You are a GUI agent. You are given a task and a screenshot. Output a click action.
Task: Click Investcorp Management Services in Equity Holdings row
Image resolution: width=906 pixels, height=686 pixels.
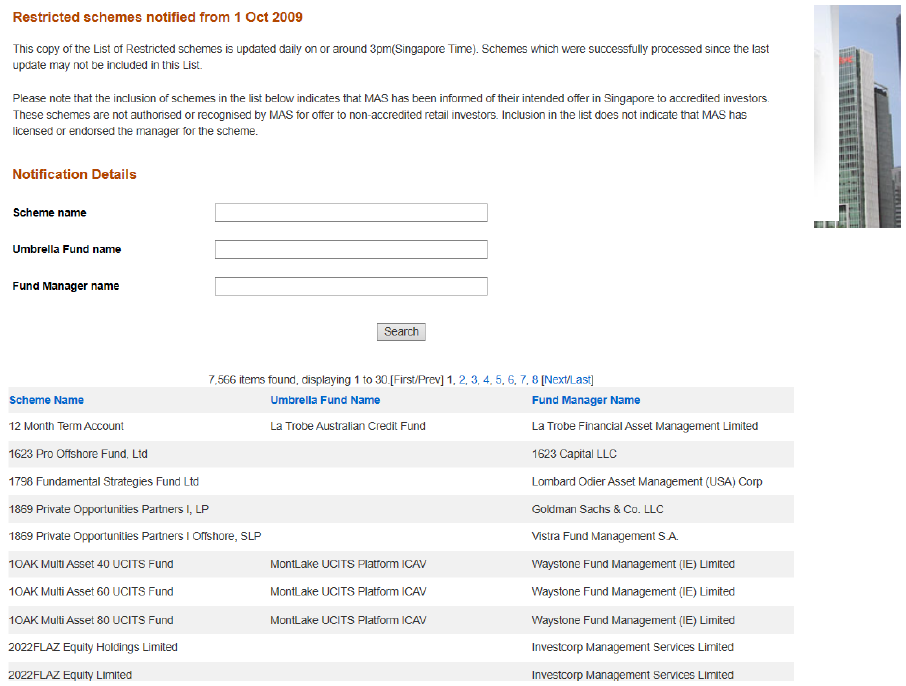tap(633, 647)
